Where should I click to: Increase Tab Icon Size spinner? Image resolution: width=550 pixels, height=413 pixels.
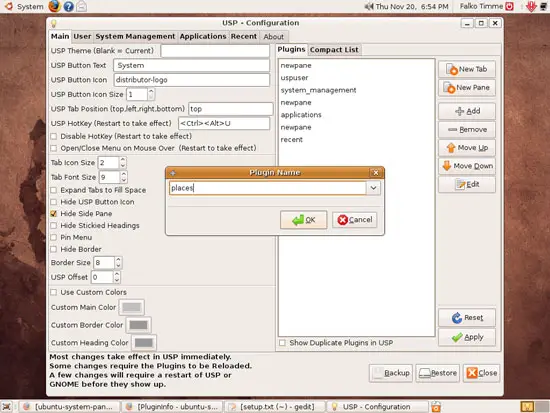[x=123, y=159]
